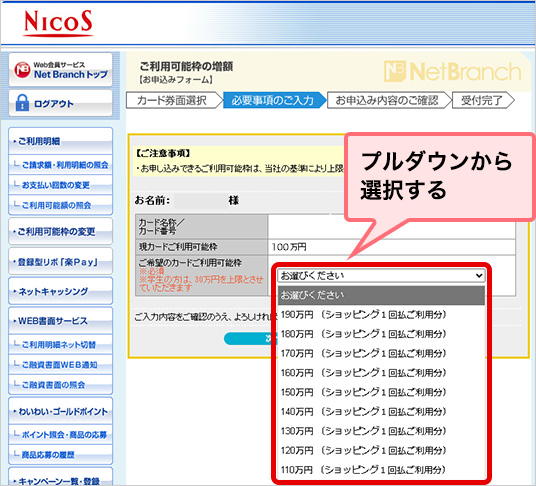Select 160万円 option from dropdown
The width and height of the screenshot is (536, 486).
[381, 373]
